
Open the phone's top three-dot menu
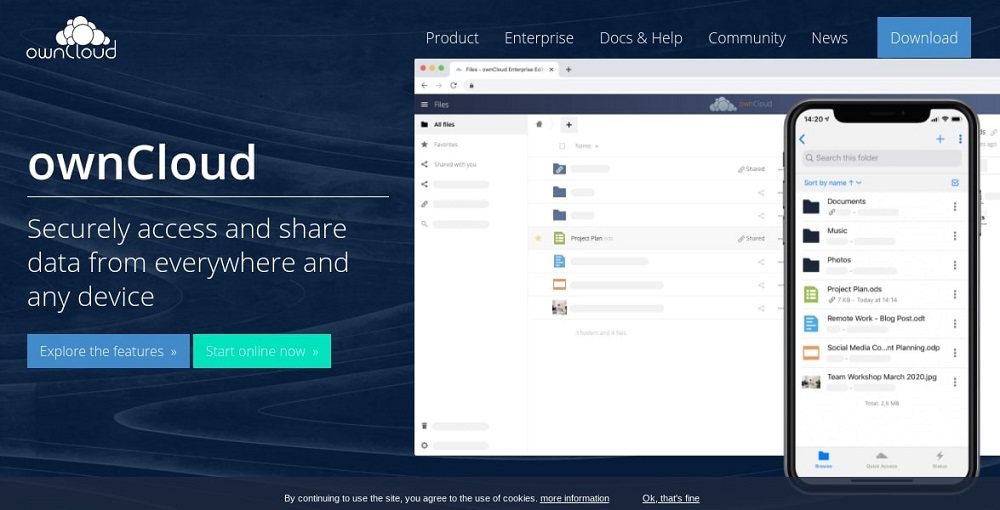point(960,139)
